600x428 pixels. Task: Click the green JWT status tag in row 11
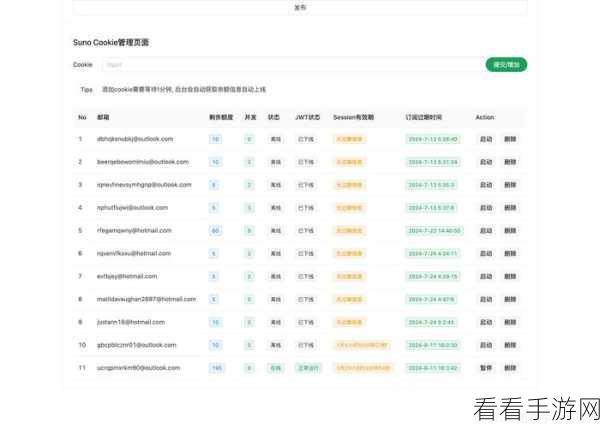(308, 368)
